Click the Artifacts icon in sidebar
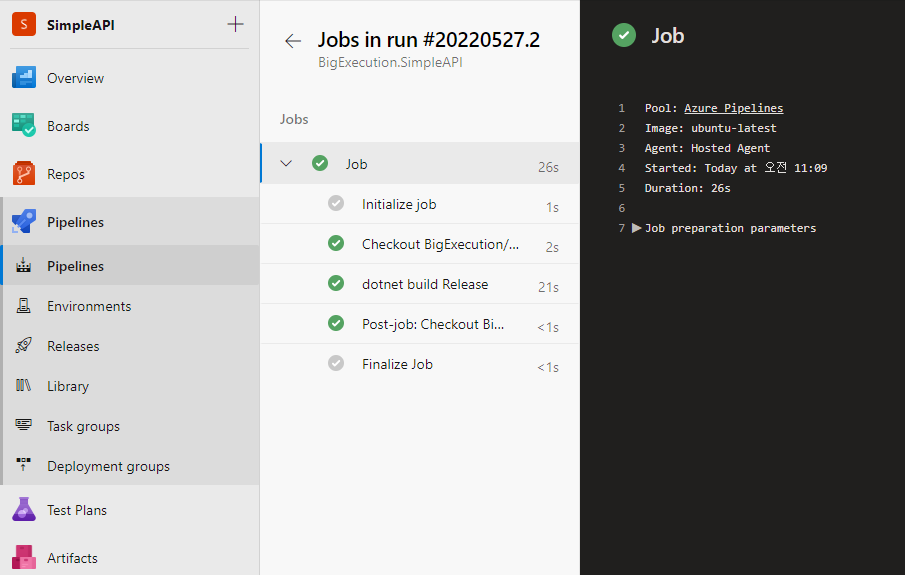Screen dimensions: 905x575 tap(24, 557)
